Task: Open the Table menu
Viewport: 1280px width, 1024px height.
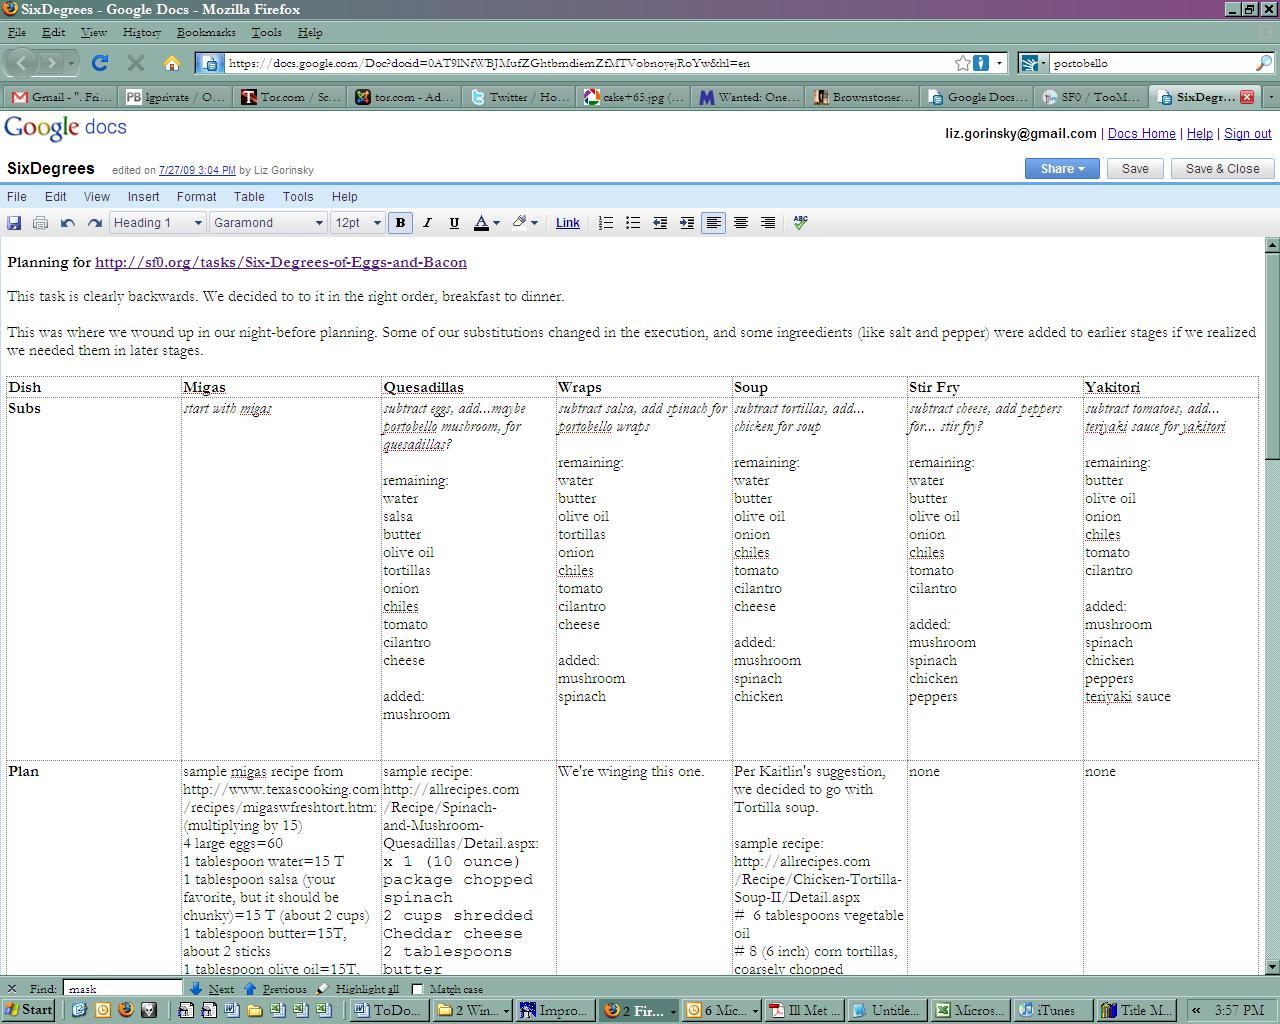Action: [249, 197]
